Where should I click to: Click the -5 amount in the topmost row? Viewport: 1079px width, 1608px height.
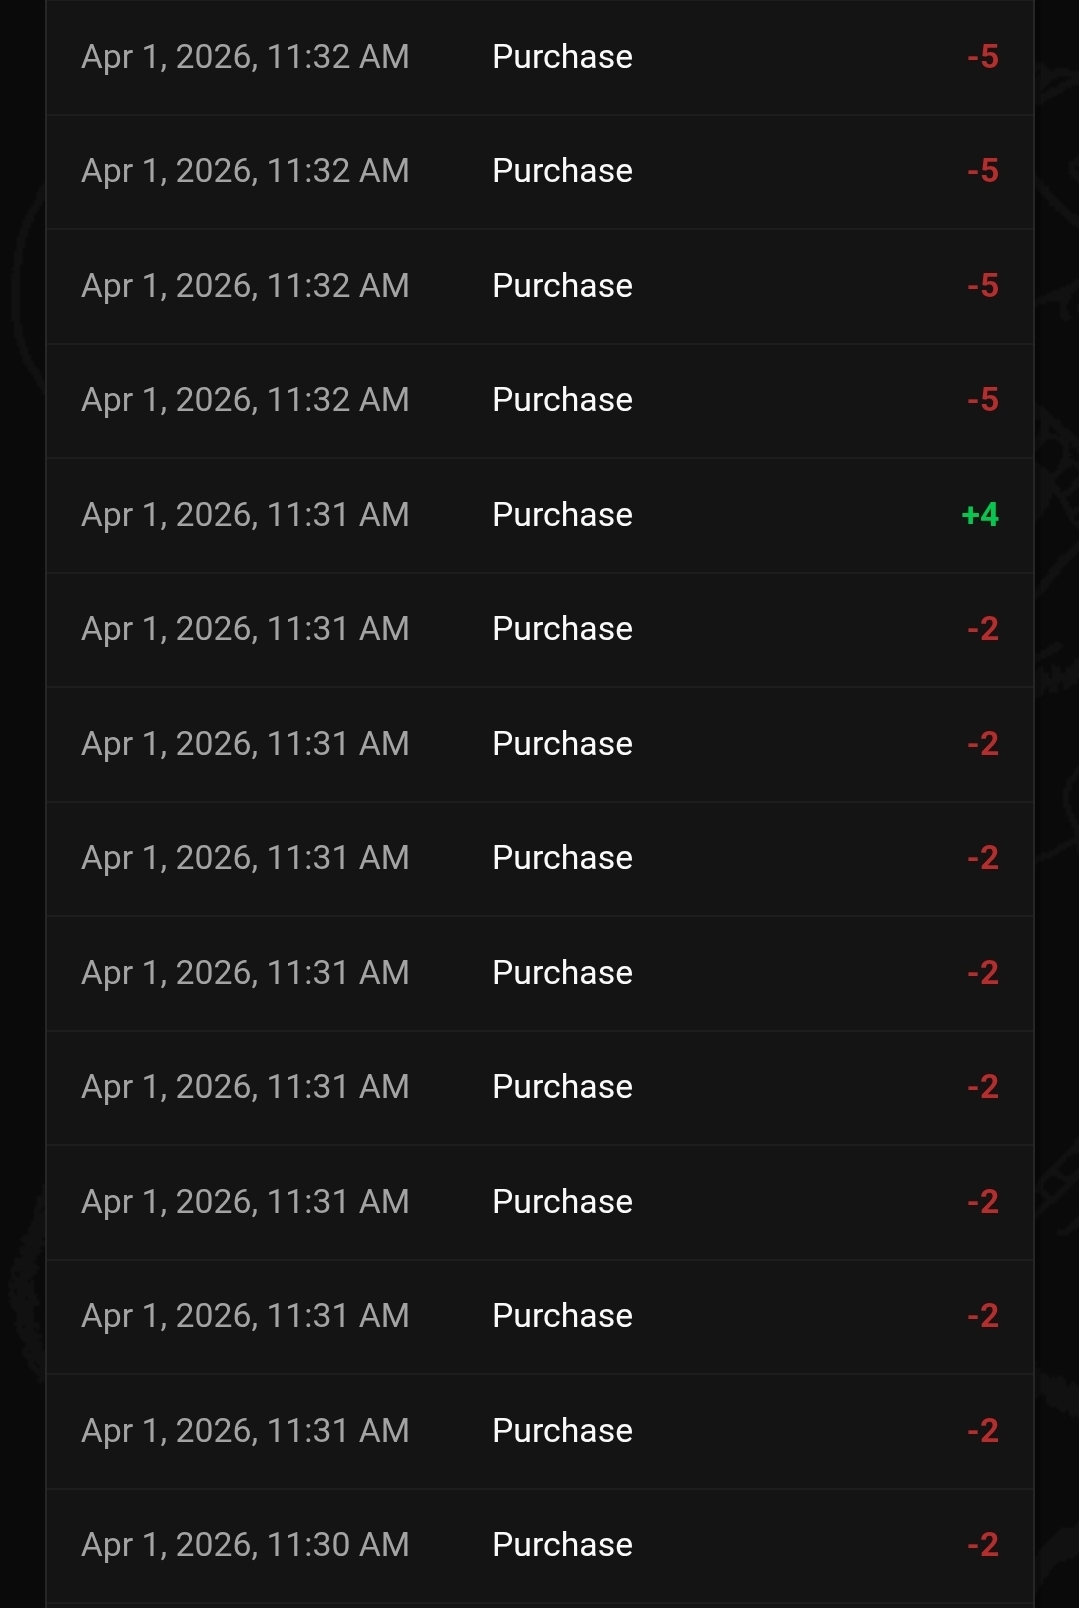983,57
